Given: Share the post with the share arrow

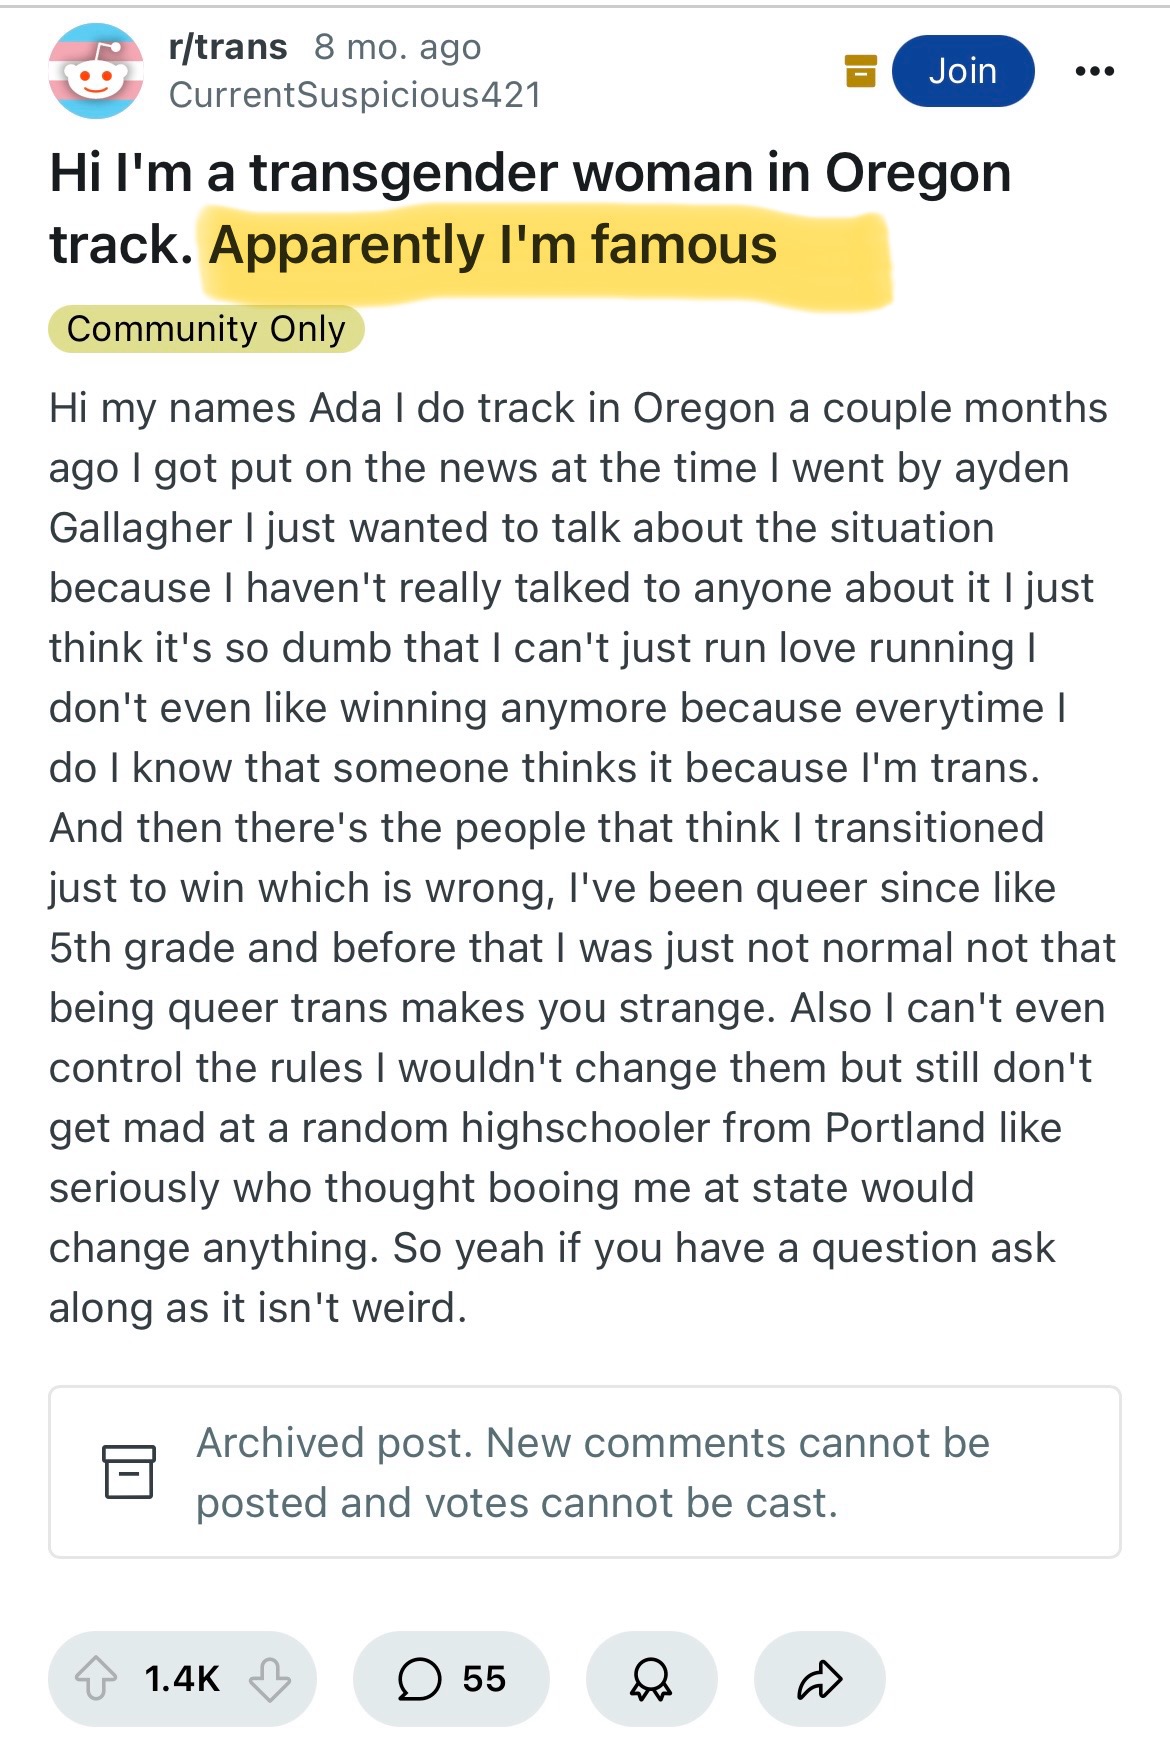Looking at the screenshot, I should 819,1678.
